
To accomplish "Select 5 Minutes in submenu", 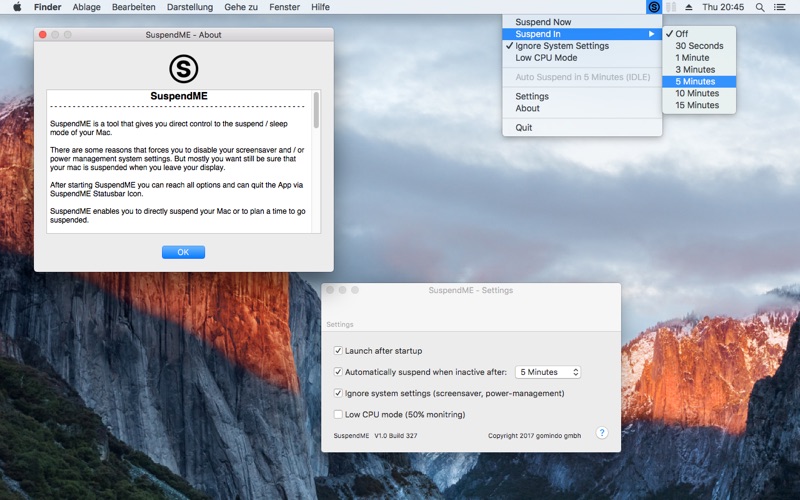I will point(699,81).
